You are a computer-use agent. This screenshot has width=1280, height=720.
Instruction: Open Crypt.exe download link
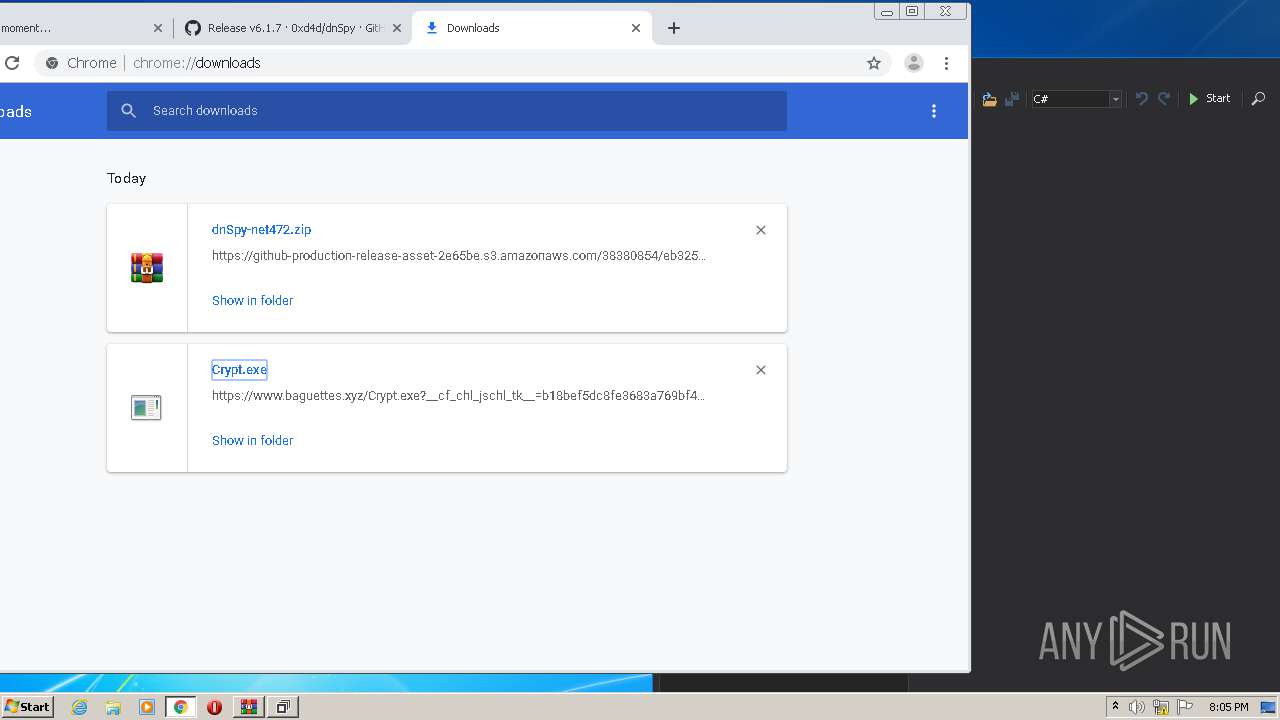pyautogui.click(x=239, y=370)
